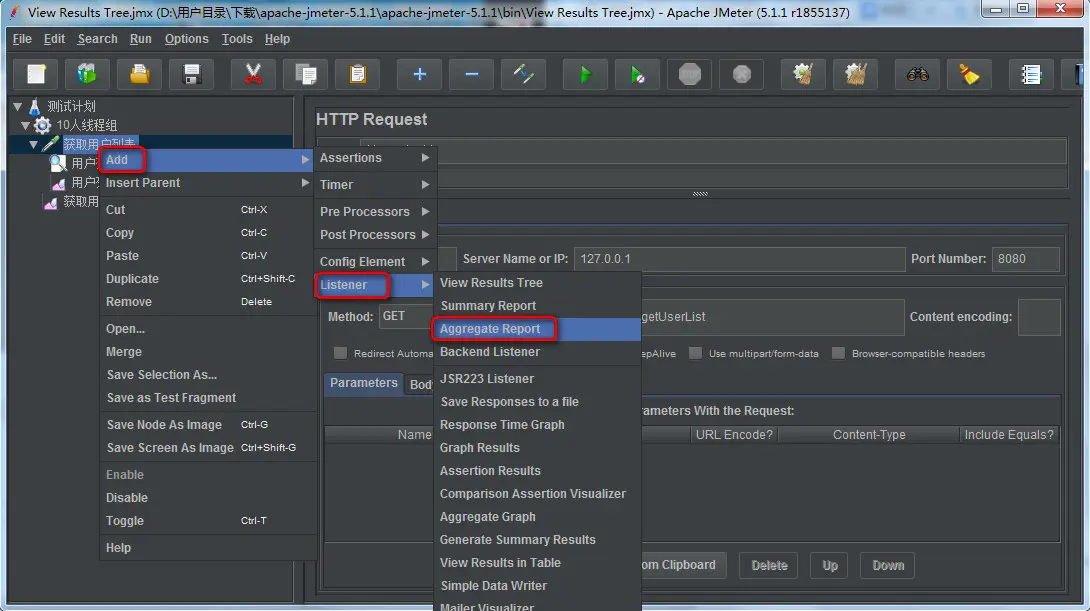Click the Down button
The image size is (1090, 611).
(888, 566)
